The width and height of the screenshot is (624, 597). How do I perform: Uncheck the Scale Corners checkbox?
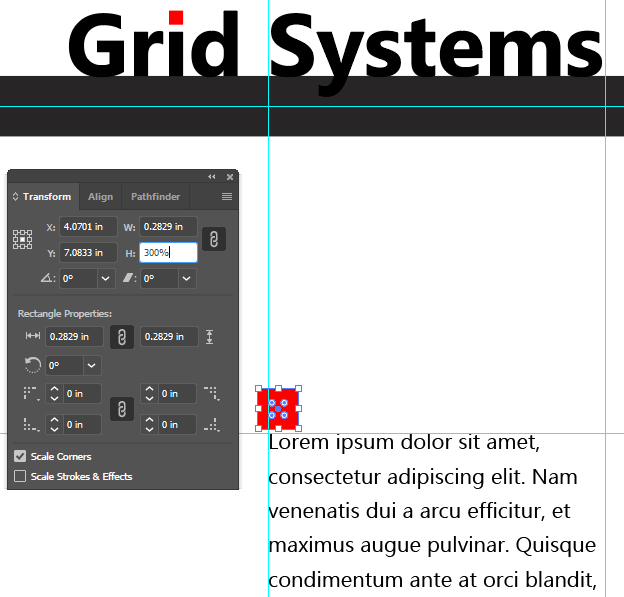click(x=20, y=457)
